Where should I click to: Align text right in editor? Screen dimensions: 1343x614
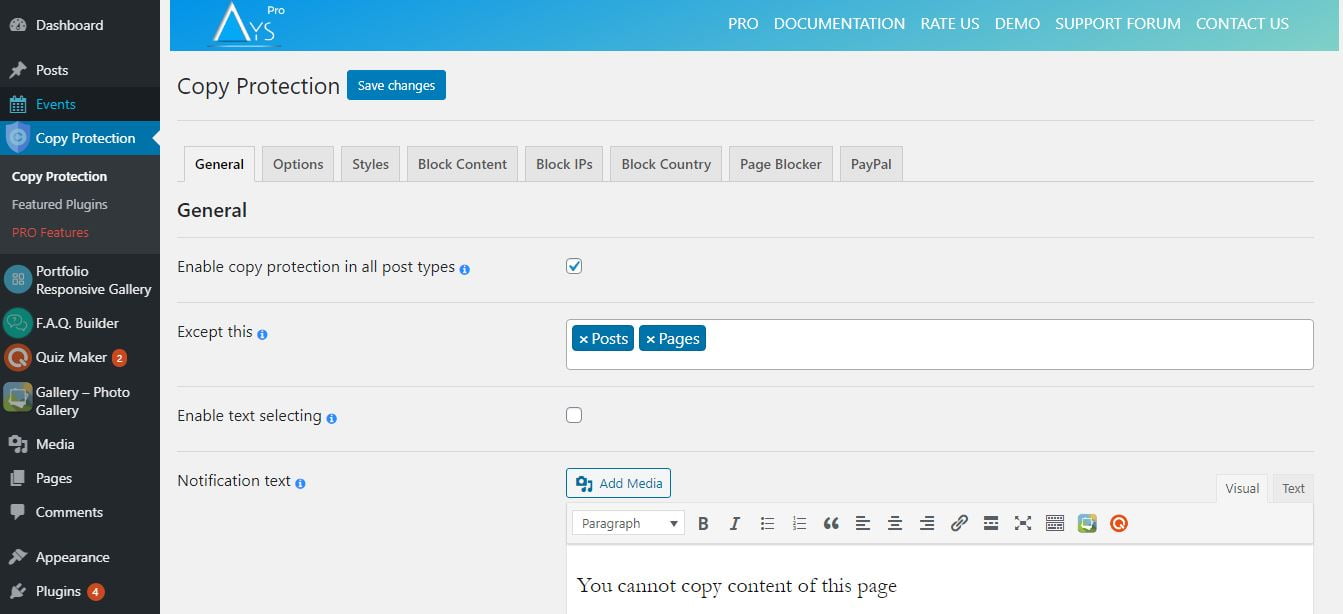point(927,523)
